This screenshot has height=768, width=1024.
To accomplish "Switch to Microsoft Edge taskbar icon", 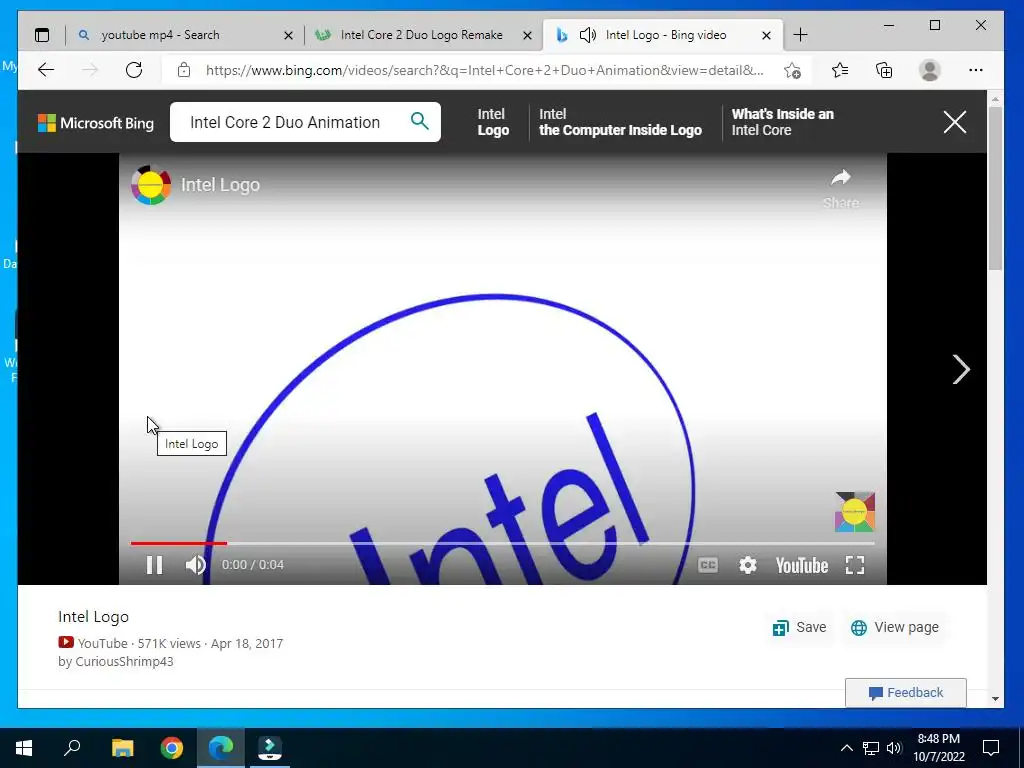I will pyautogui.click(x=221, y=748).
